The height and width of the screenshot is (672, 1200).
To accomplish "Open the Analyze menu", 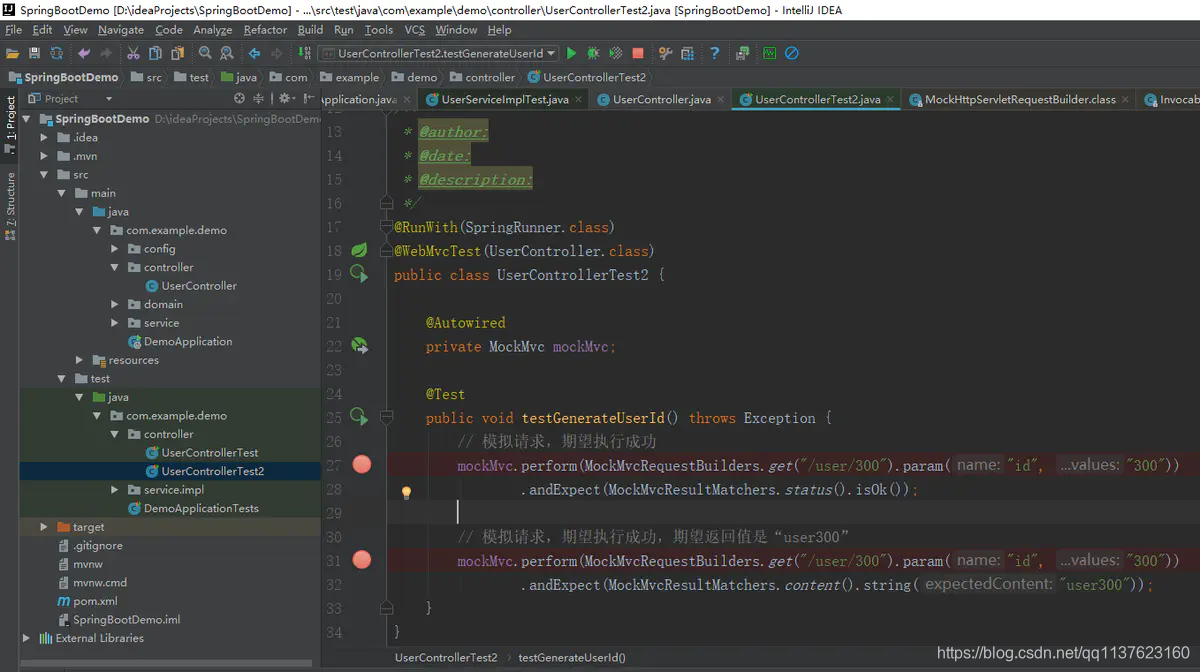I will click(213, 30).
